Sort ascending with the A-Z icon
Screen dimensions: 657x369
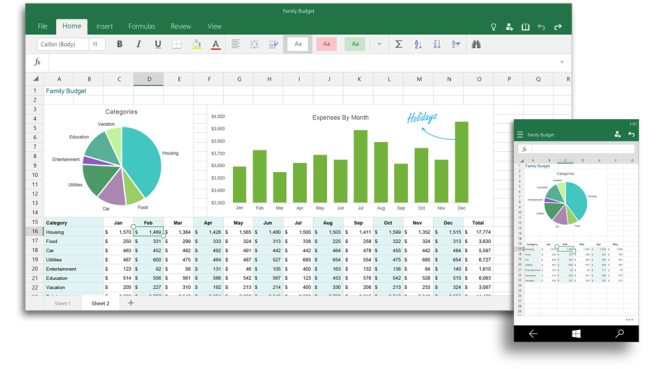tap(418, 44)
